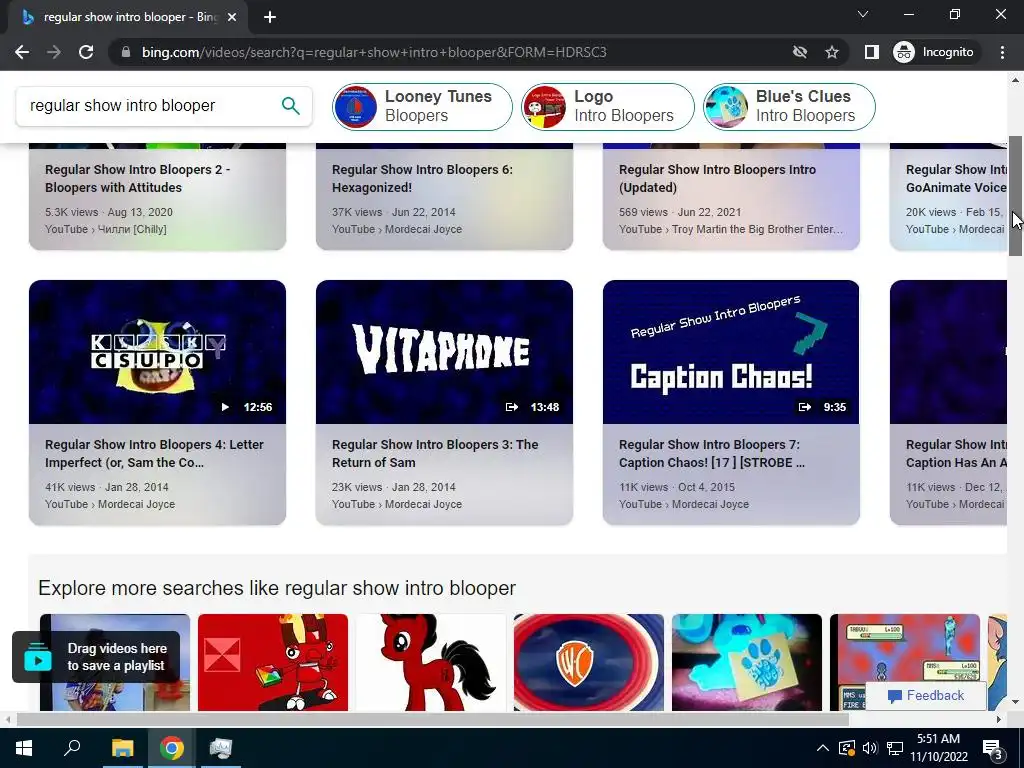Image resolution: width=1024 pixels, height=768 pixels.
Task: Click the scroll-down arrow of the vertical scrollbar
Action: click(x=1015, y=702)
